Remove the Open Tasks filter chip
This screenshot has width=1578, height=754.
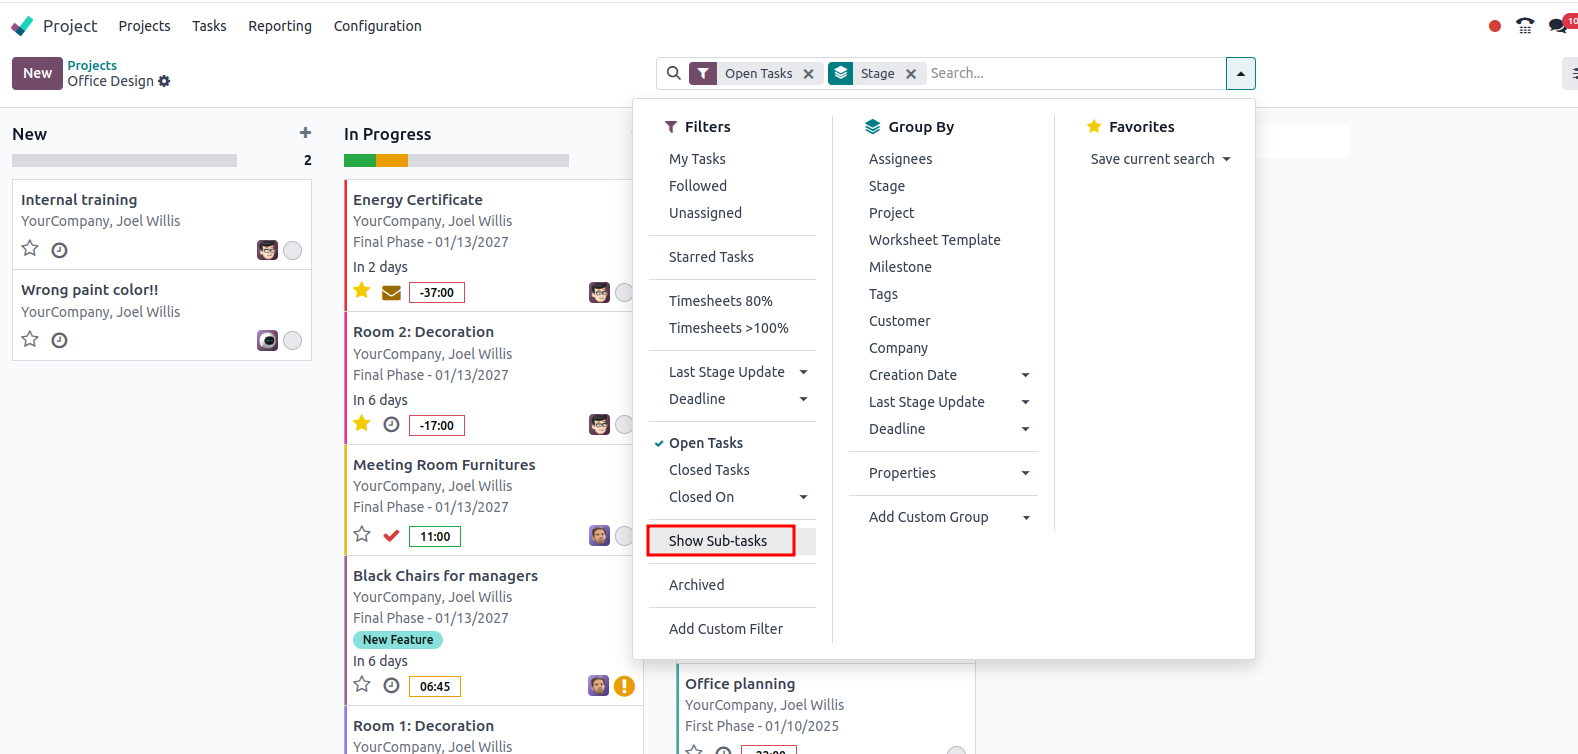click(808, 74)
